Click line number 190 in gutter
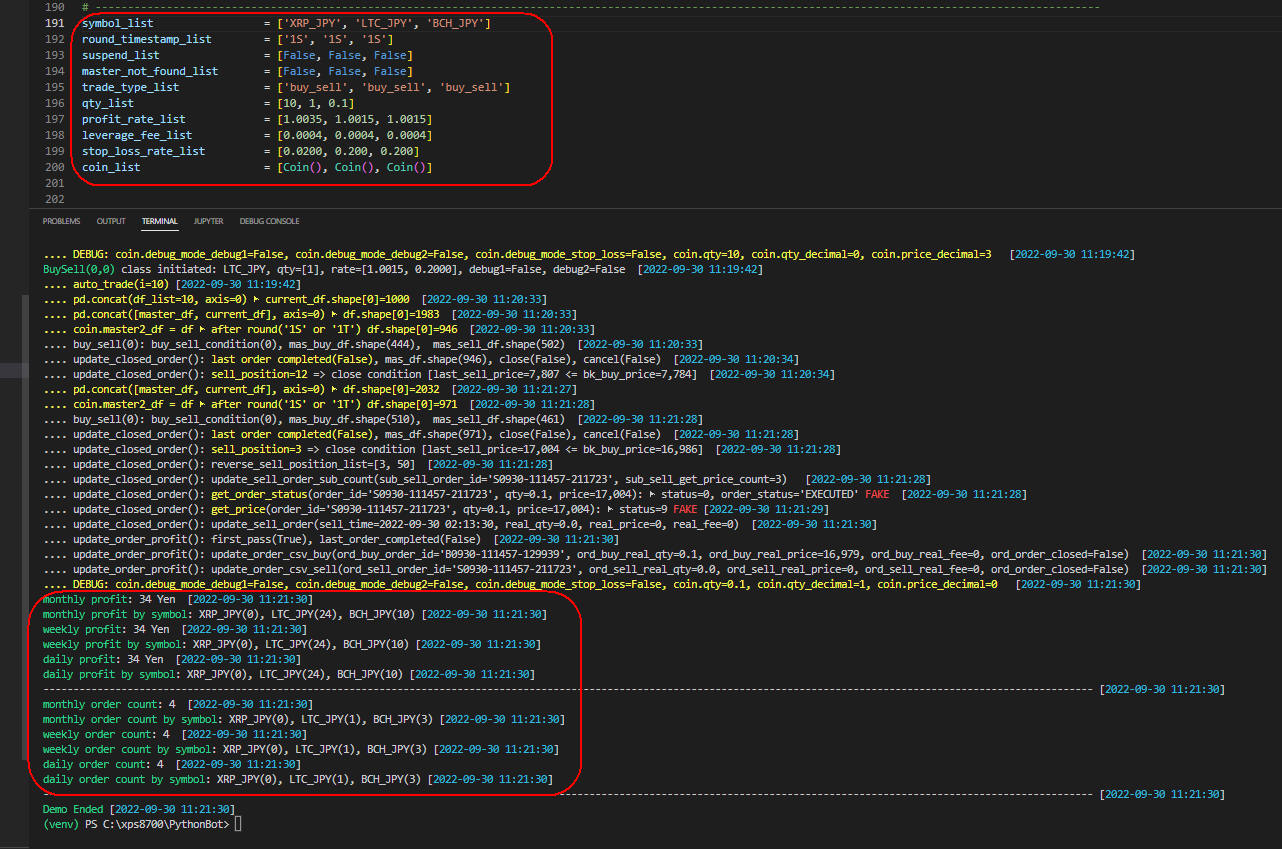1282x849 pixels. pyautogui.click(x=55, y=7)
